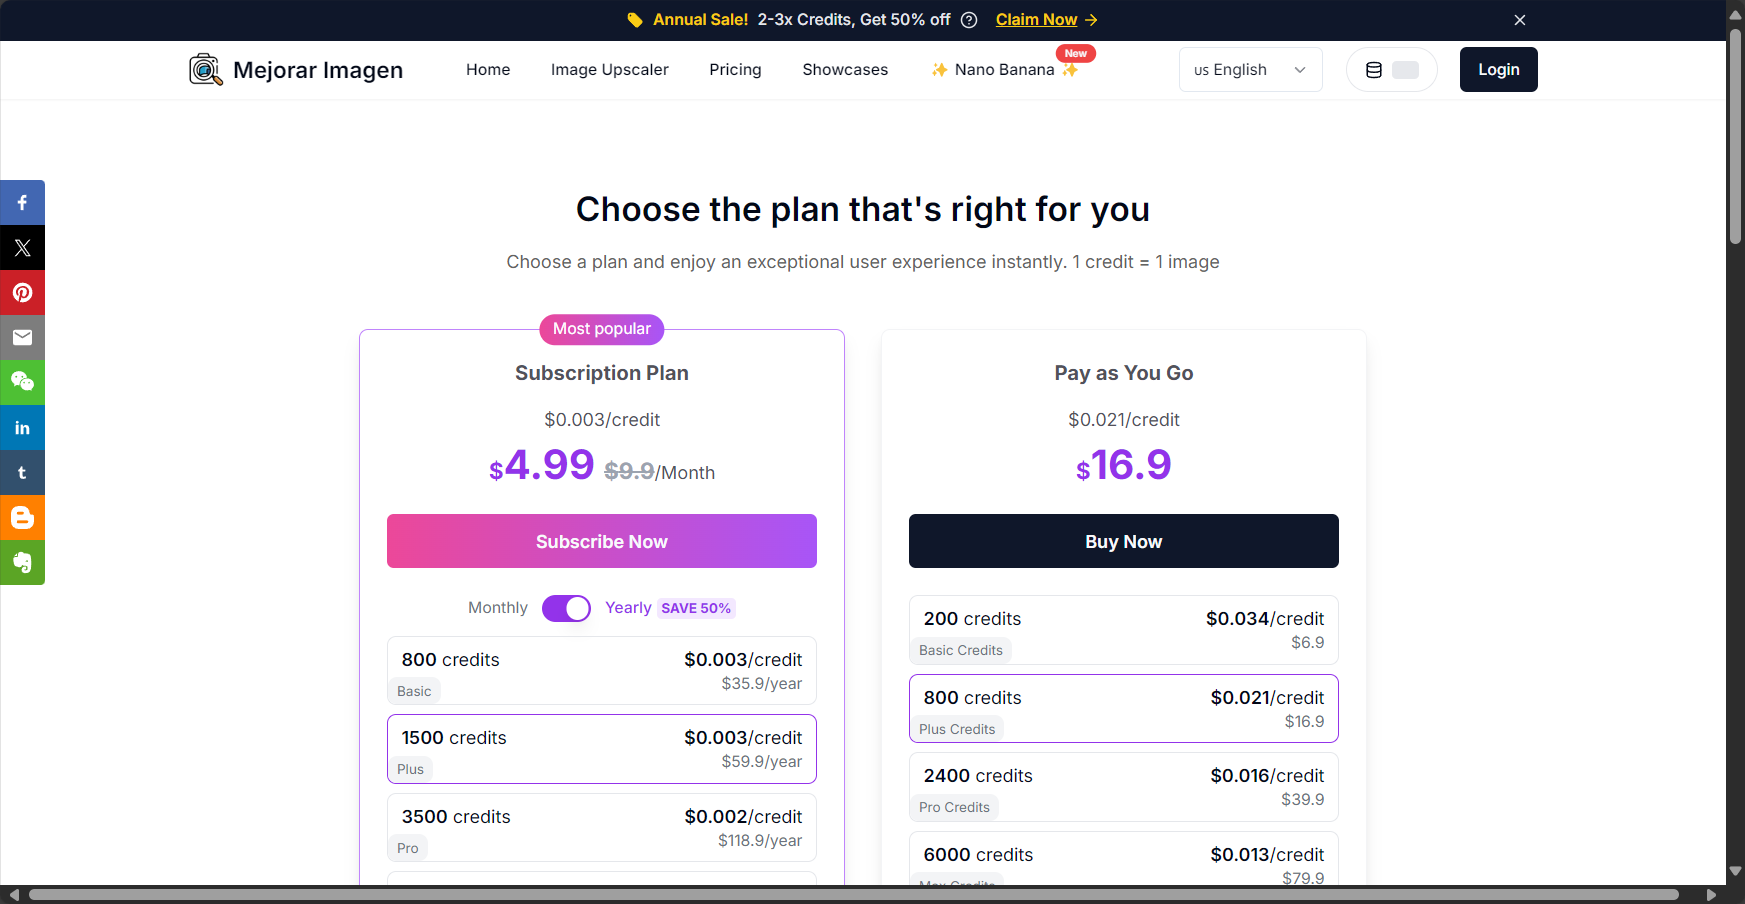Image resolution: width=1745 pixels, height=904 pixels.
Task: Open the Pricing menu item
Action: click(x=735, y=70)
